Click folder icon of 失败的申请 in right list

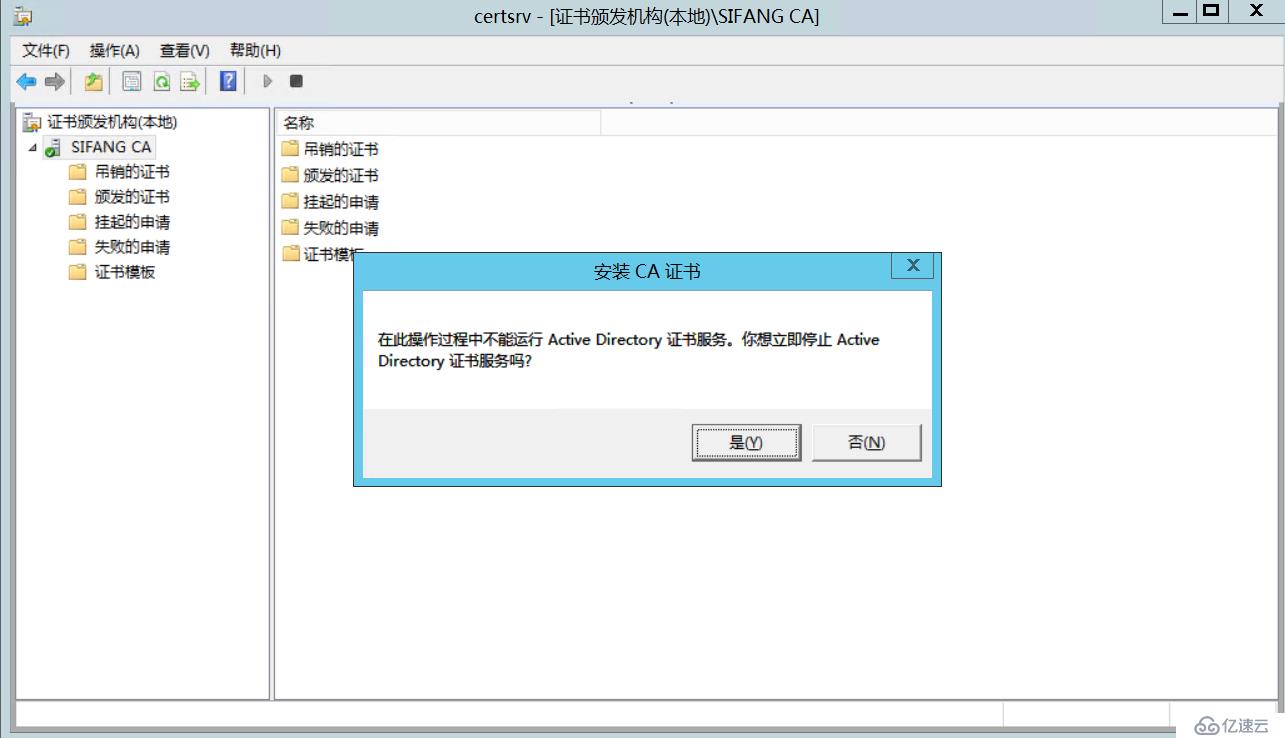290,227
